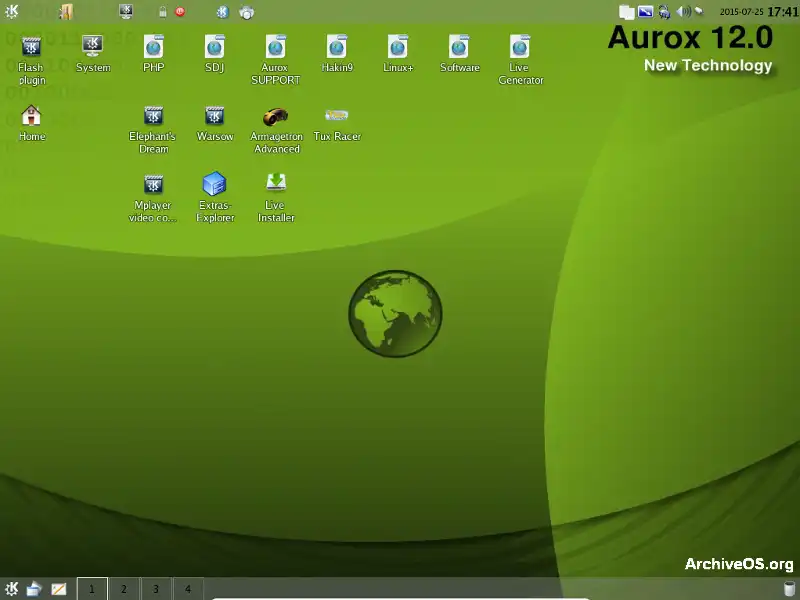The height and width of the screenshot is (600, 800).
Task: Launch the Tux Racer game
Action: [337, 115]
